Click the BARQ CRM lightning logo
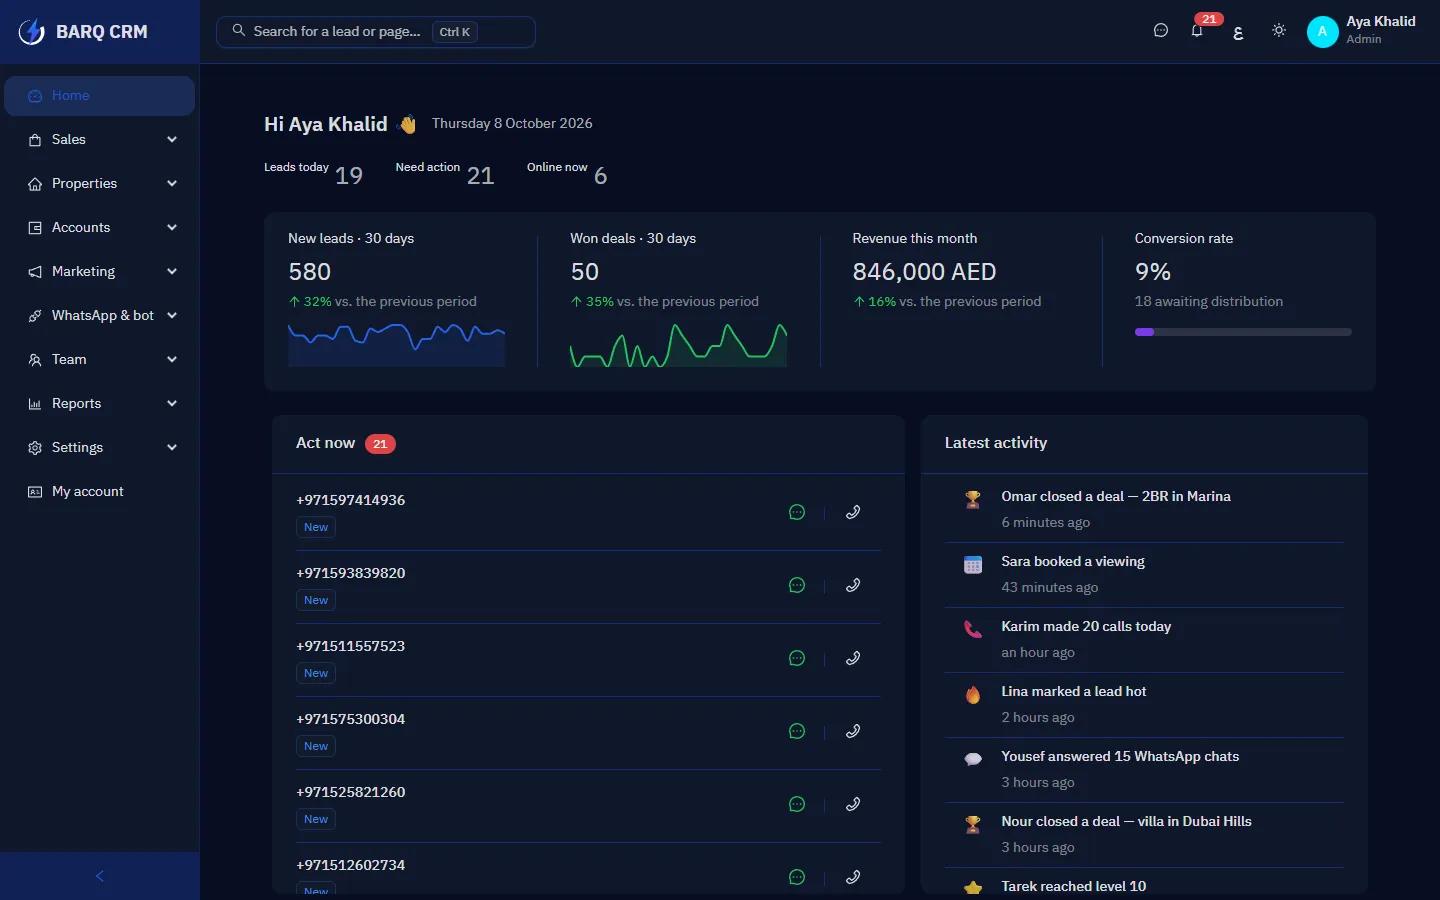This screenshot has height=900, width=1440. 32,32
